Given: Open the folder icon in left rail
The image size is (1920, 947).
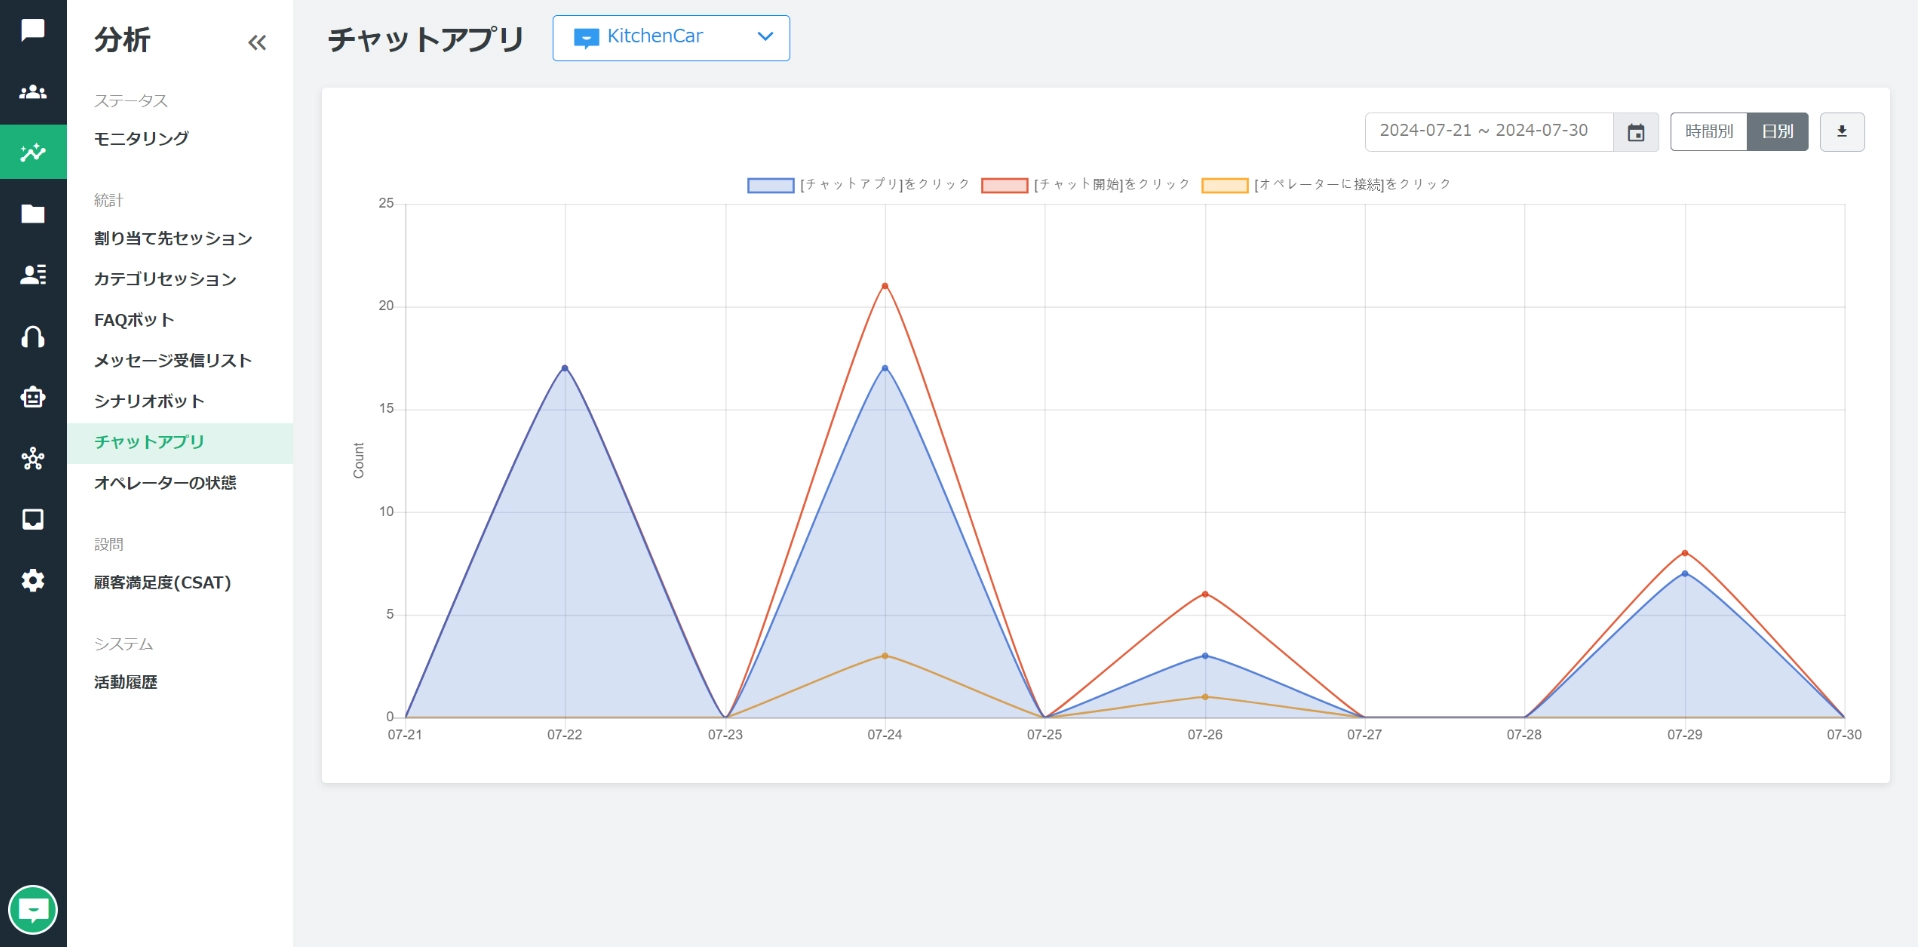Looking at the screenshot, I should [33, 213].
